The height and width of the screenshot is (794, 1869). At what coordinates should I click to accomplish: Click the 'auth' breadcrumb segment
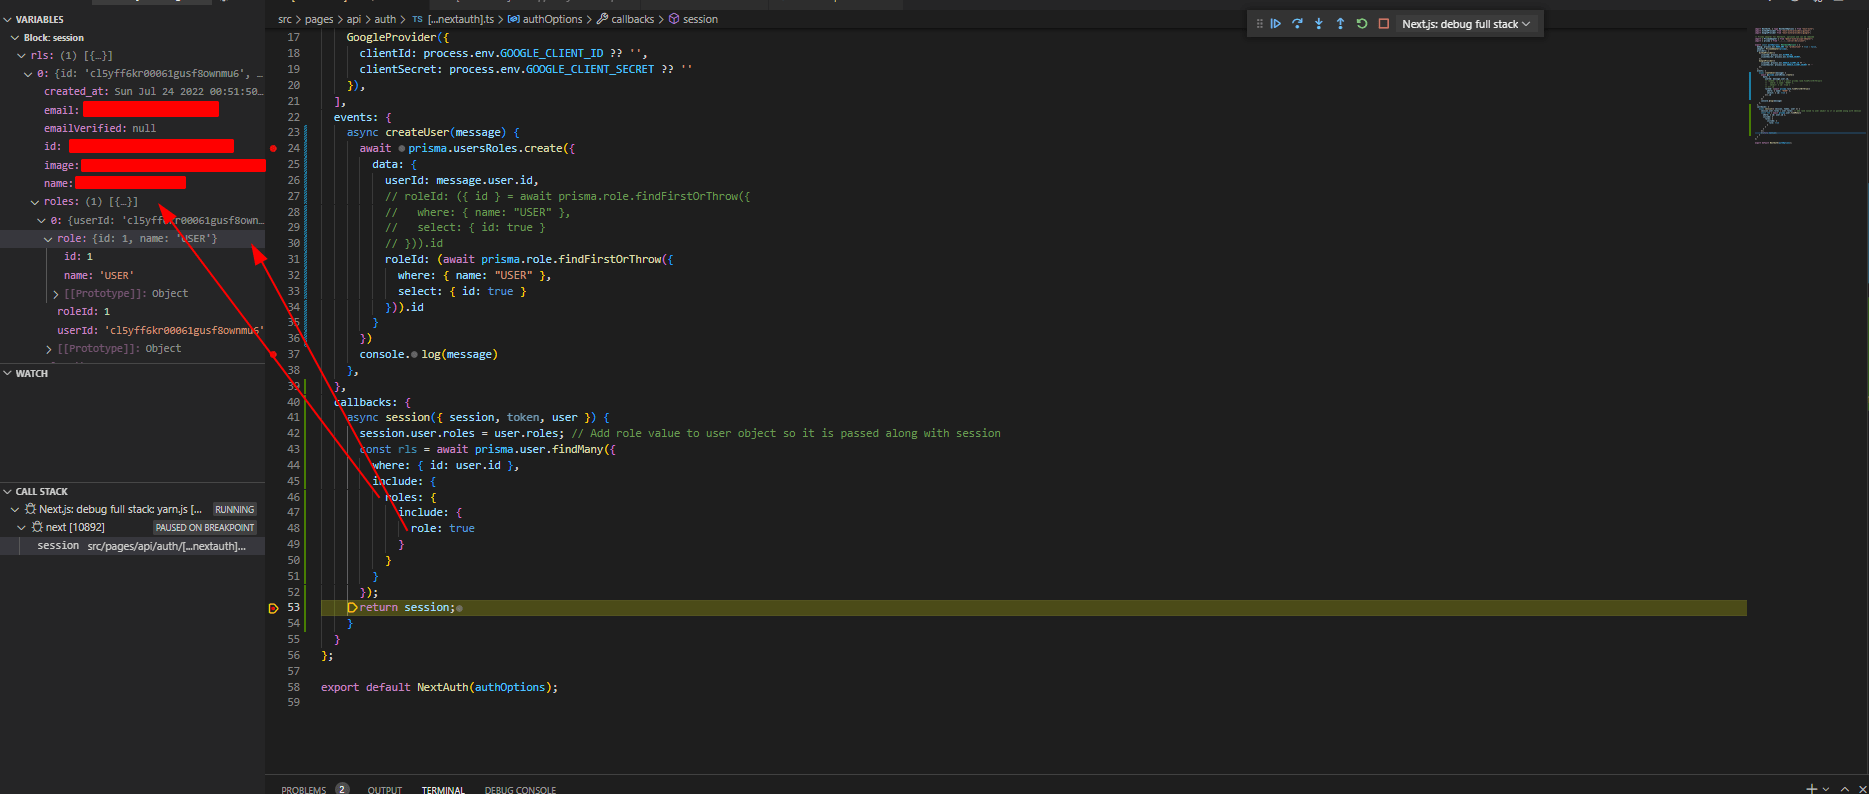pyautogui.click(x=385, y=19)
